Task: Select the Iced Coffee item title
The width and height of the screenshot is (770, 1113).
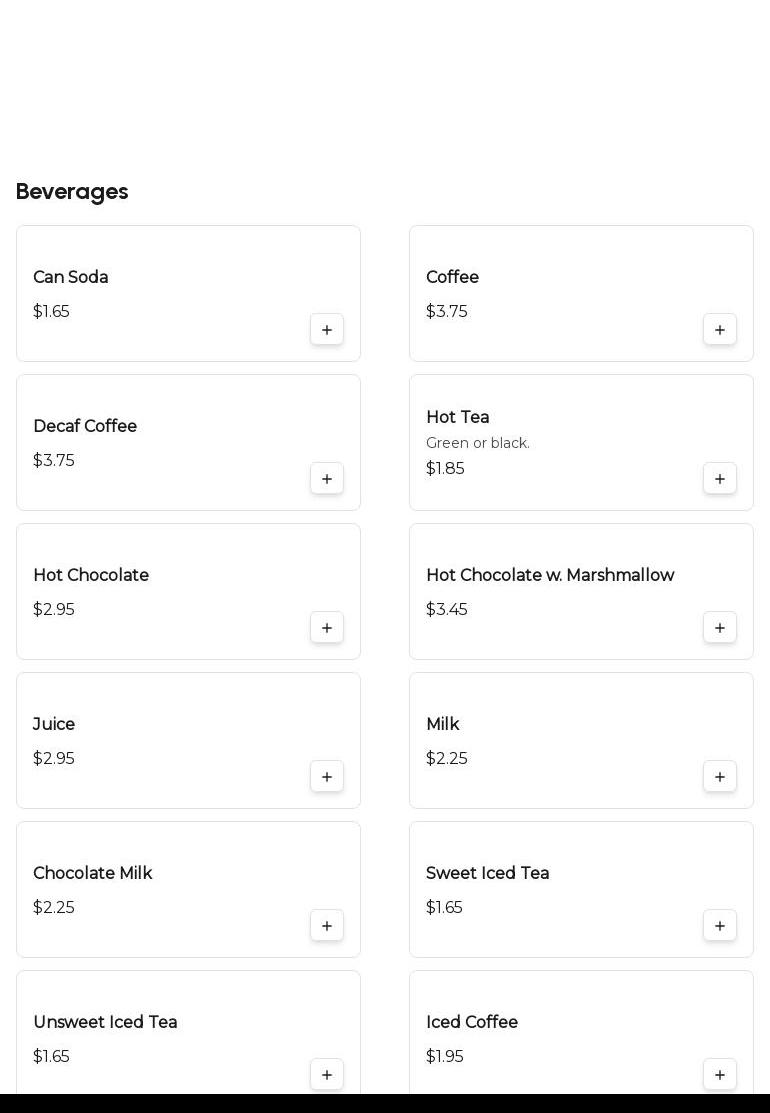Action: pos(472,1022)
